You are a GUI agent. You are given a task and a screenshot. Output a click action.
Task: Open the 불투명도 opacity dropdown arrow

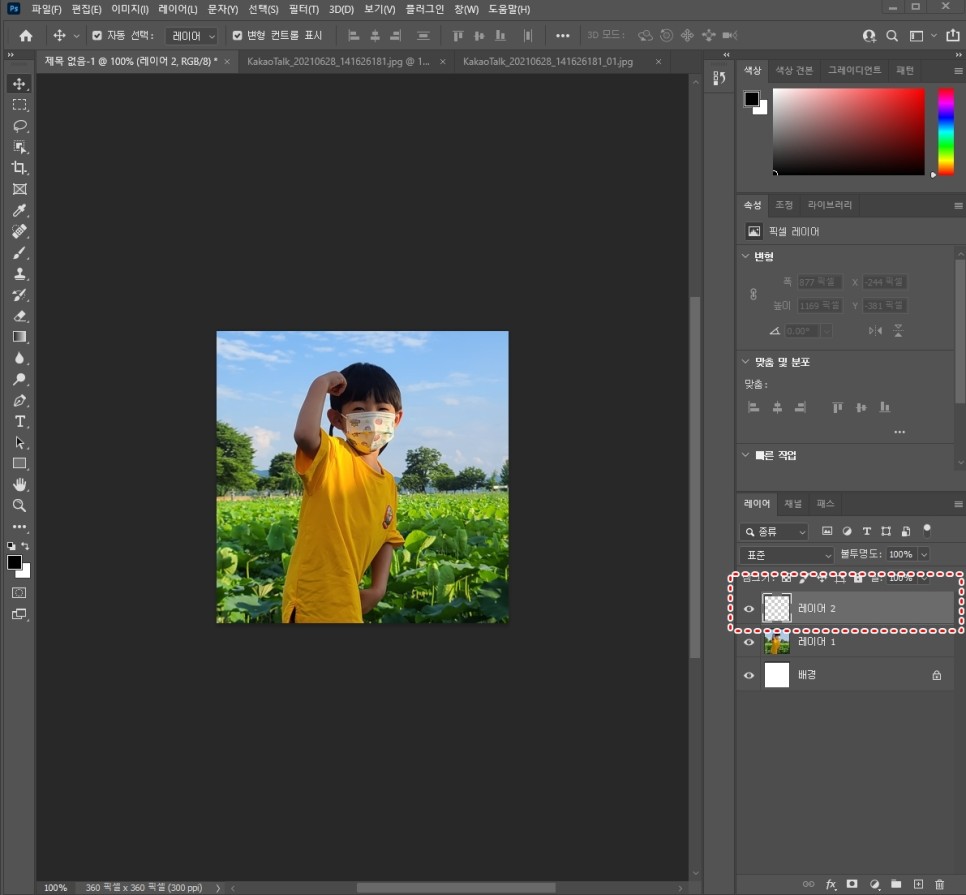pos(923,554)
